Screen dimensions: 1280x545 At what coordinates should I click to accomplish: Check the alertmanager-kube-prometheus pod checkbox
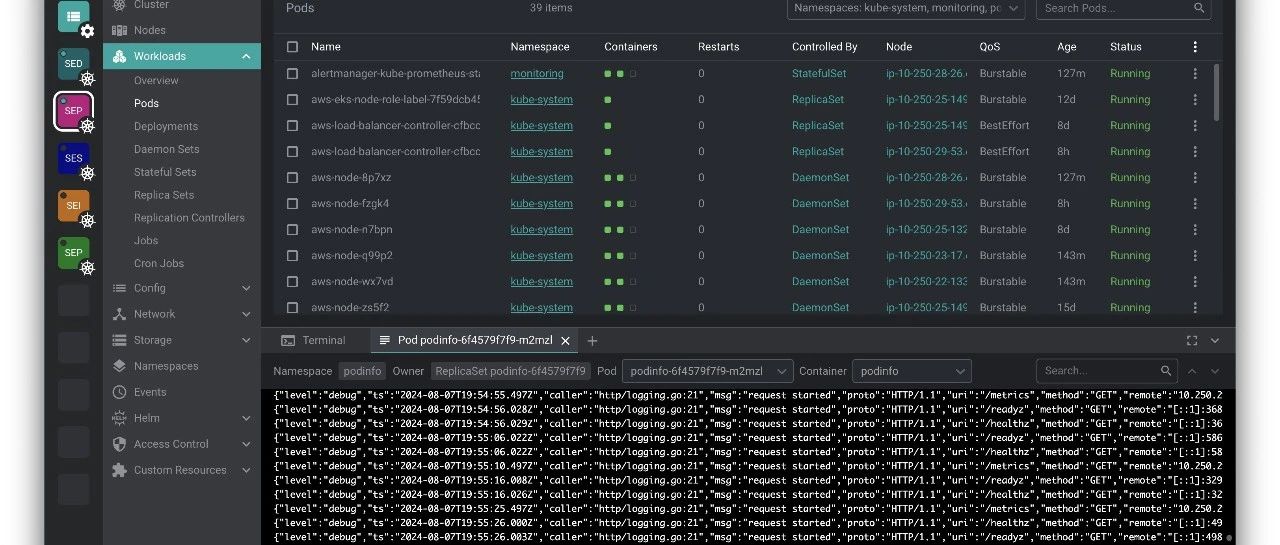coord(292,74)
